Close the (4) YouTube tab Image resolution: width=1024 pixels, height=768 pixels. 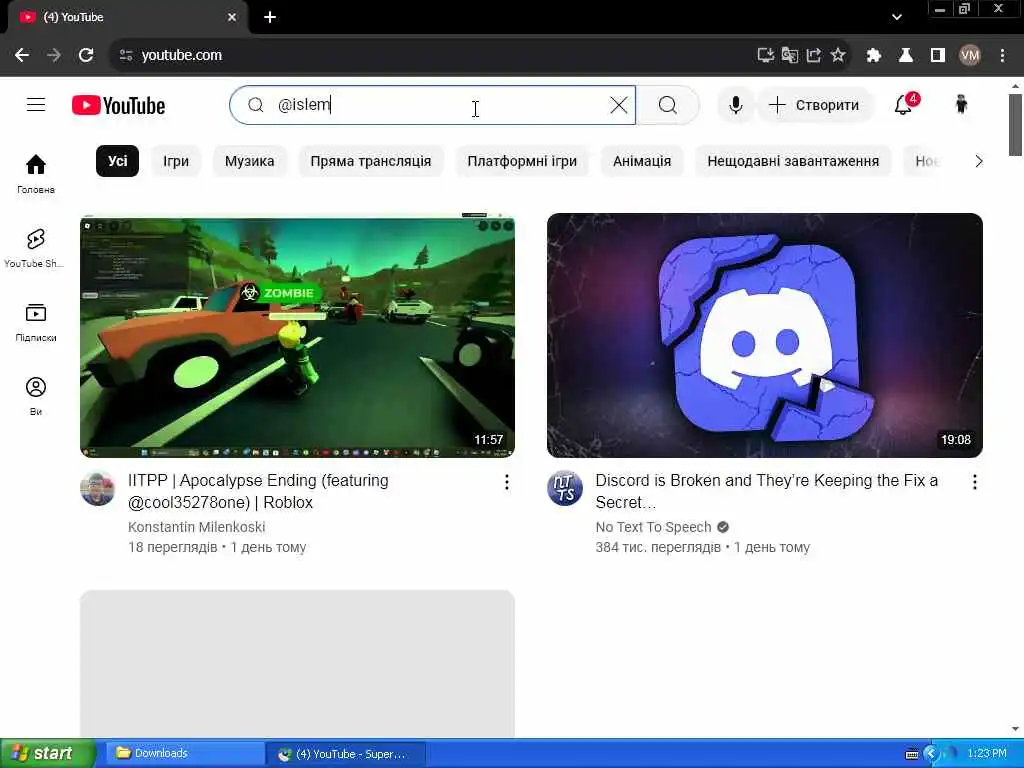tap(232, 17)
